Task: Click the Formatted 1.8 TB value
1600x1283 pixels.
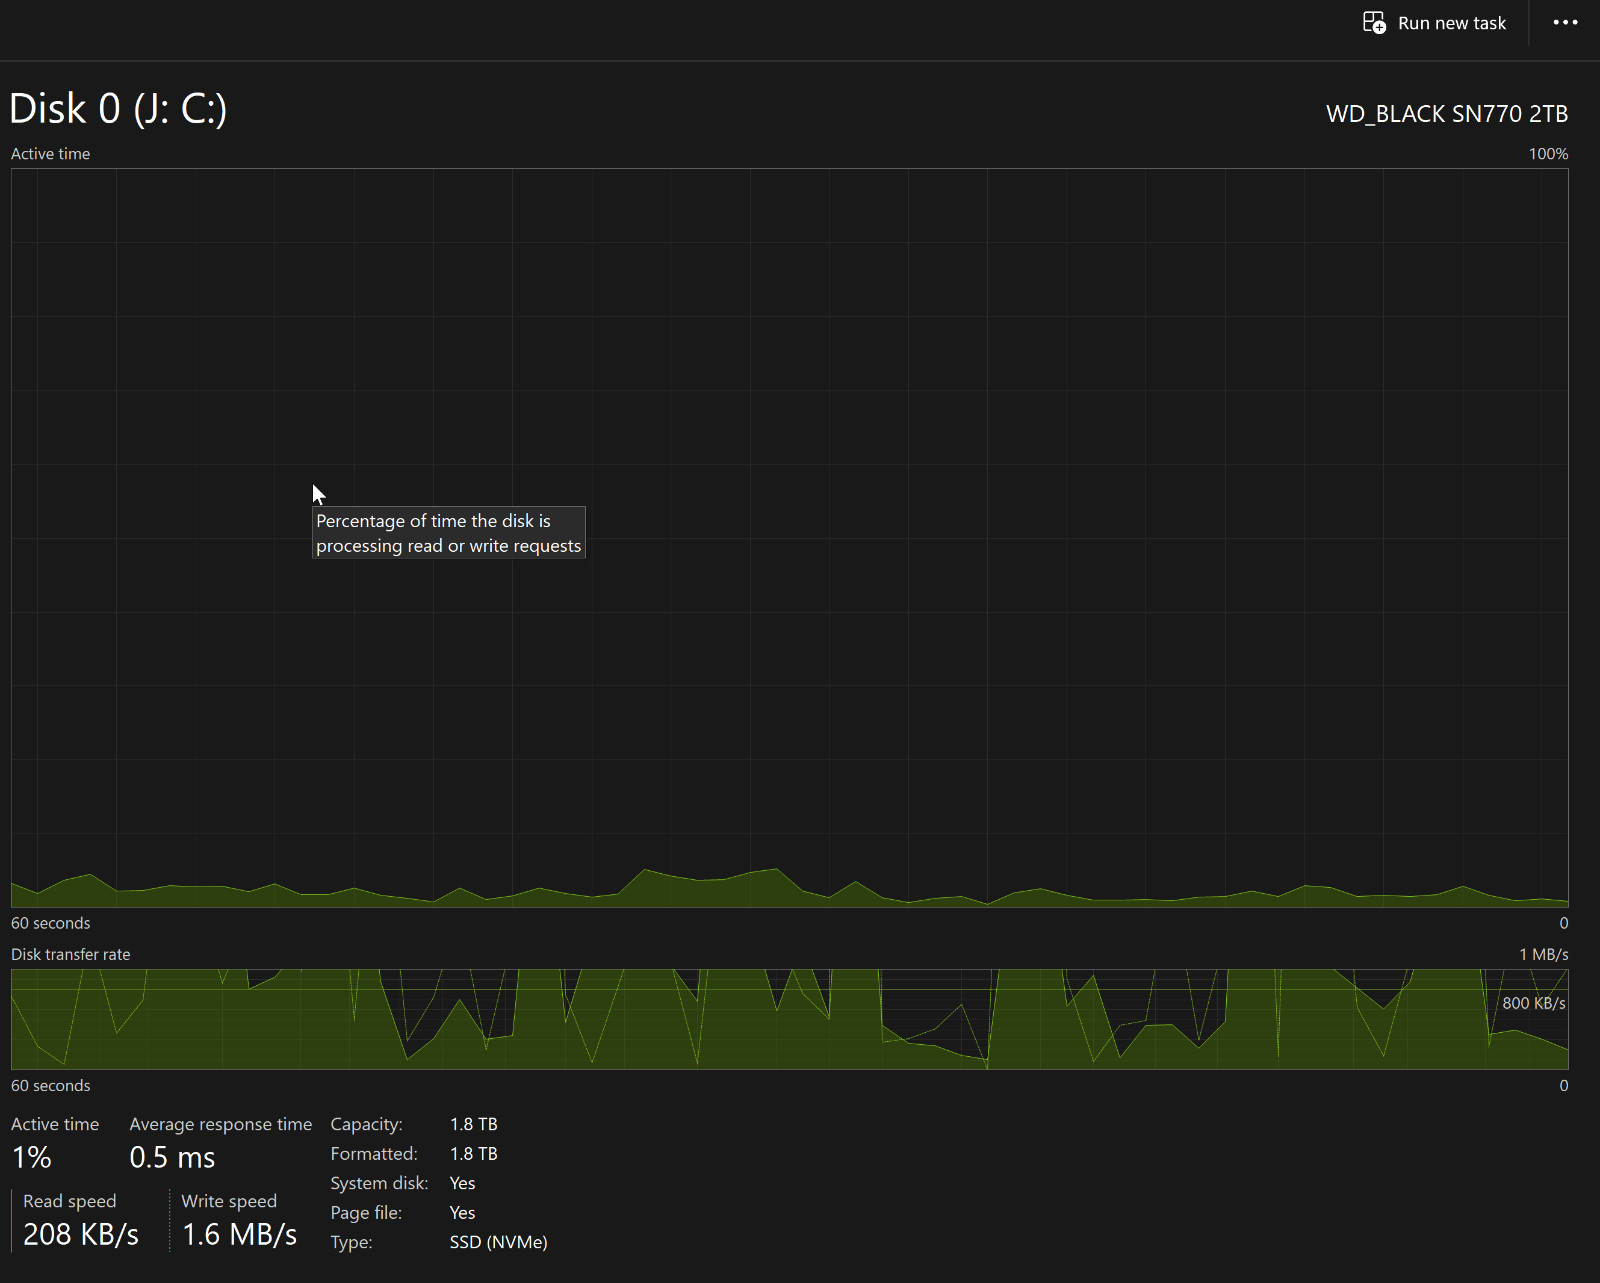Action: (x=473, y=1154)
